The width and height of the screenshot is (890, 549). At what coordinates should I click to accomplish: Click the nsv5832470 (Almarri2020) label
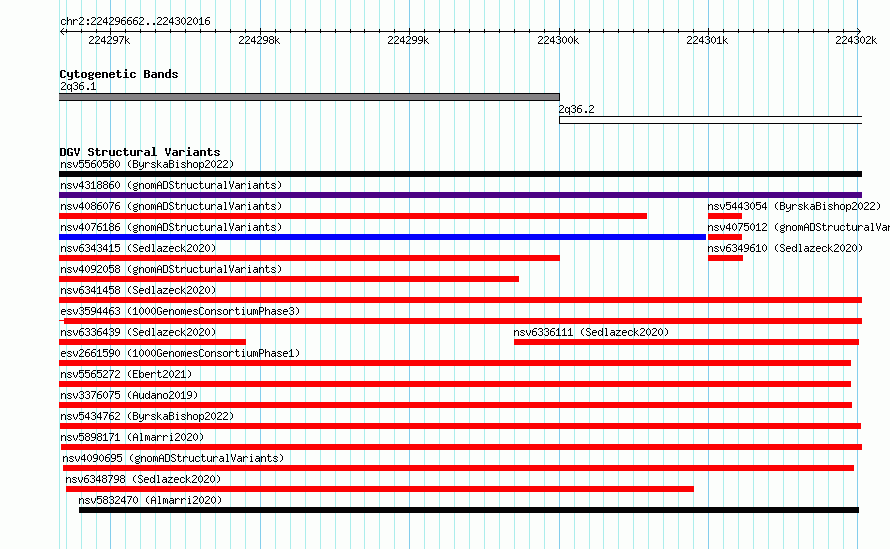[x=150, y=500]
